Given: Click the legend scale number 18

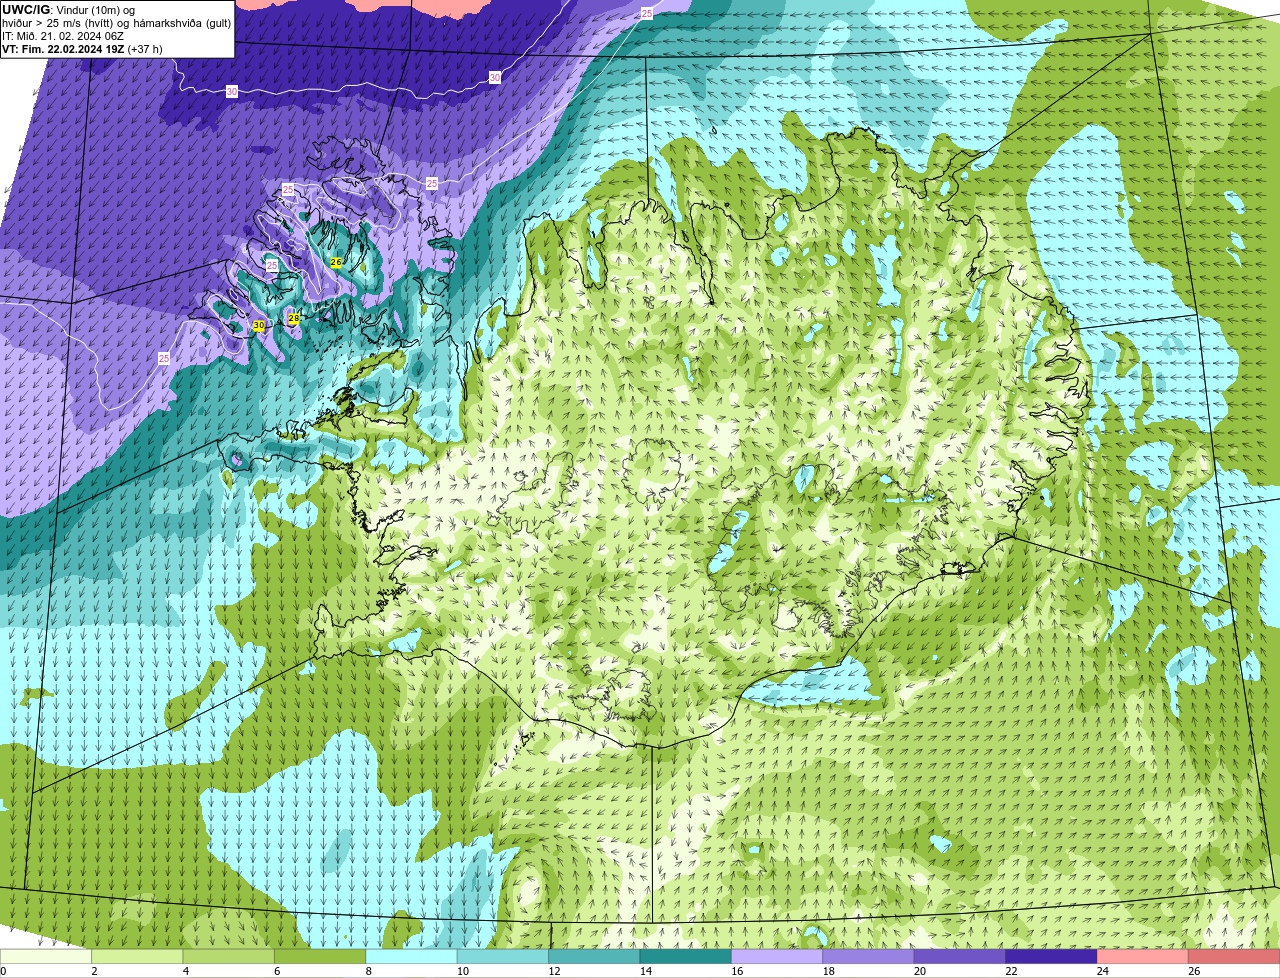Looking at the screenshot, I should 828,971.
